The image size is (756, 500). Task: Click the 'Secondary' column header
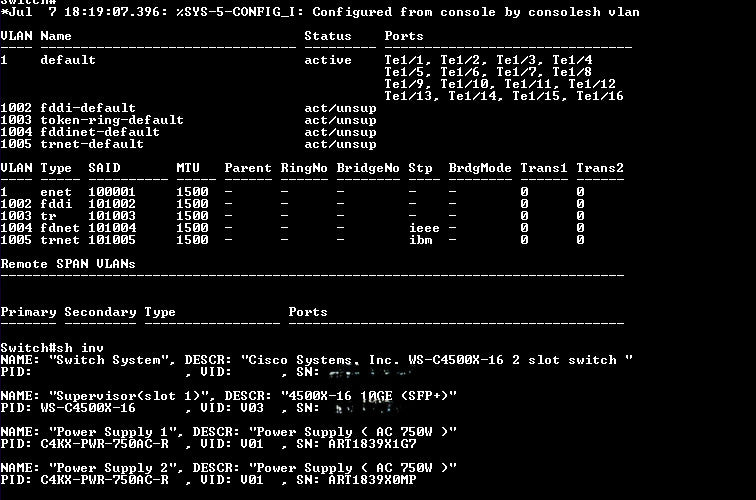click(x=100, y=312)
